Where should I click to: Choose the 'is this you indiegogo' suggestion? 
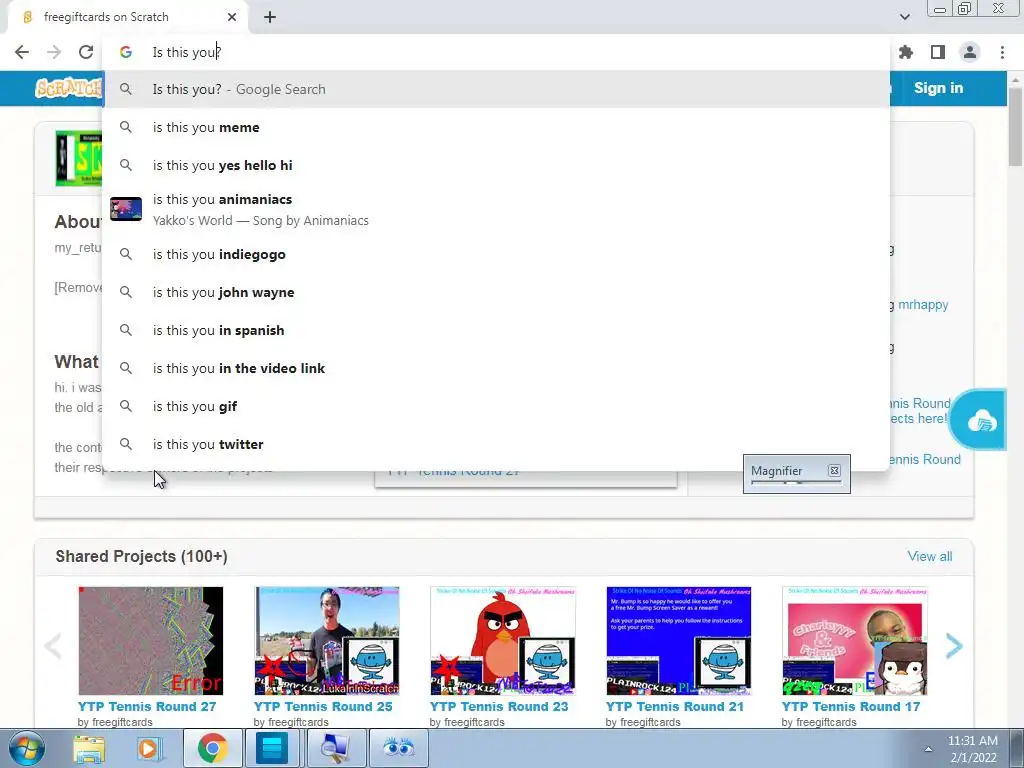pyautogui.click(x=496, y=254)
